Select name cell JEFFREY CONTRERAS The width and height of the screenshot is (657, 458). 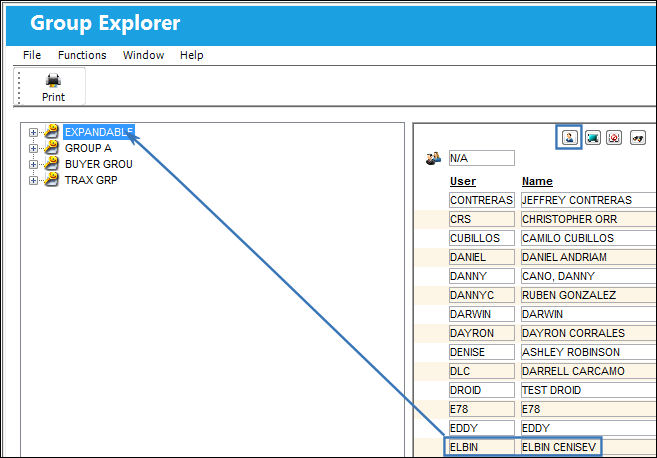589,200
